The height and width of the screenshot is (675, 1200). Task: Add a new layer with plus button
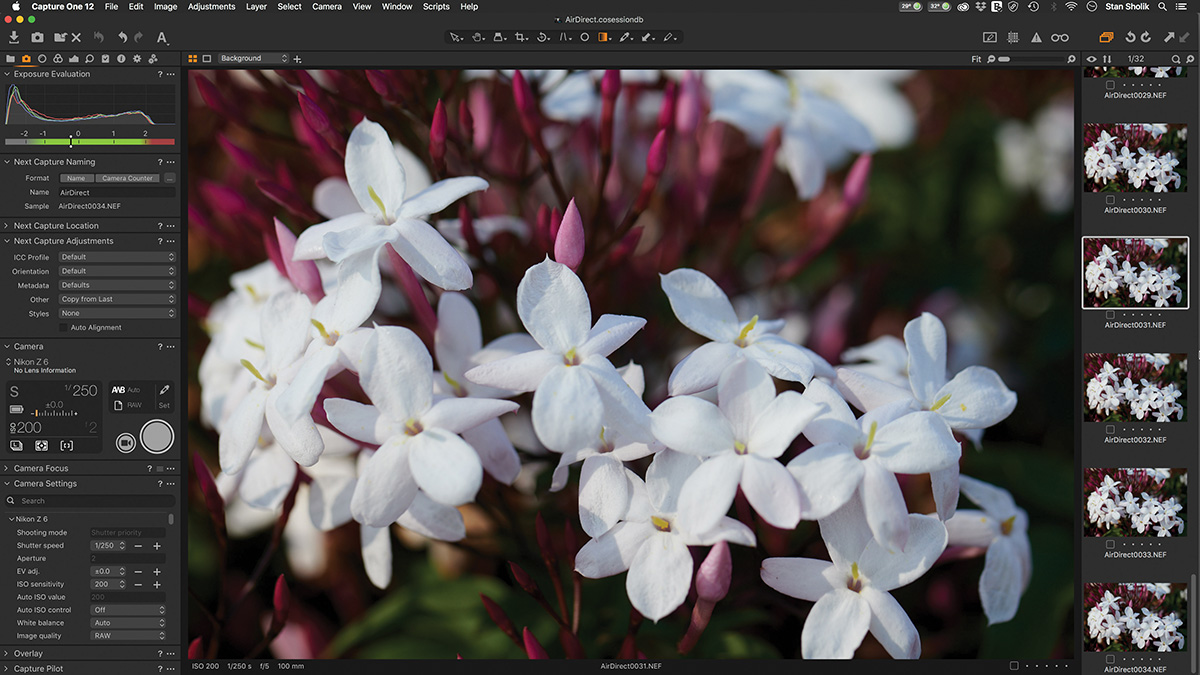(297, 59)
